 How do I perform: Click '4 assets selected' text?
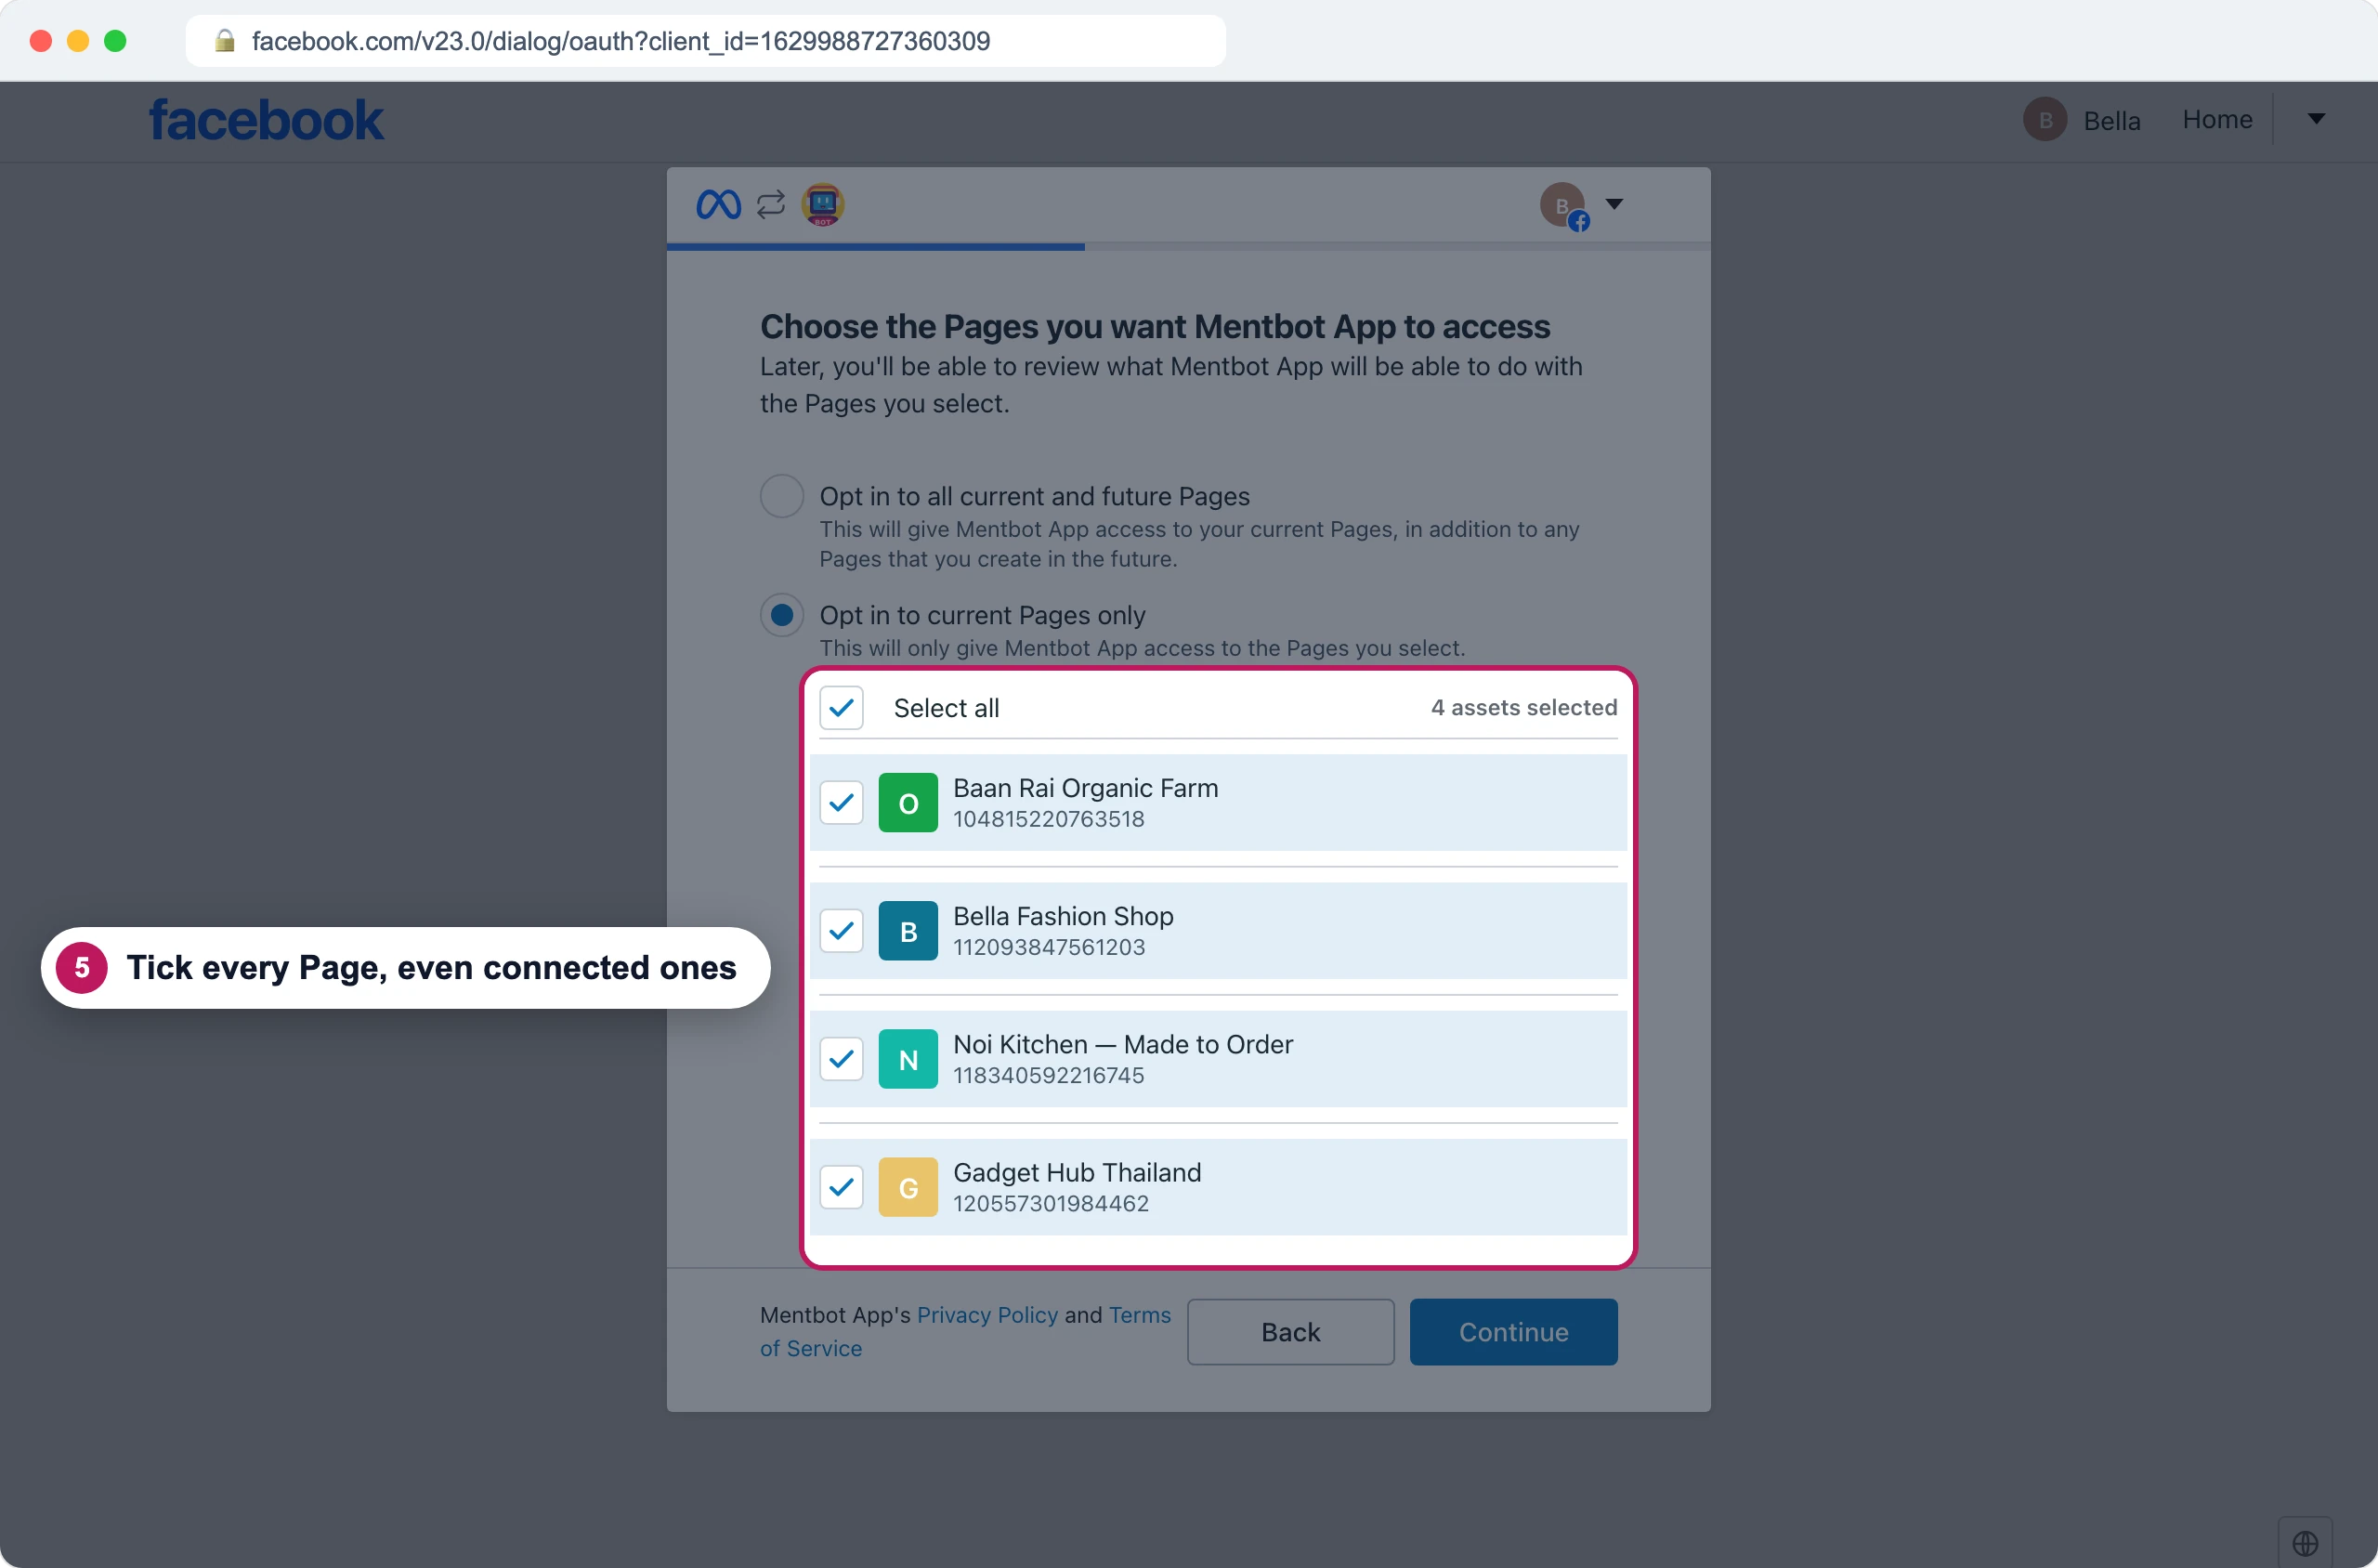[1524, 708]
